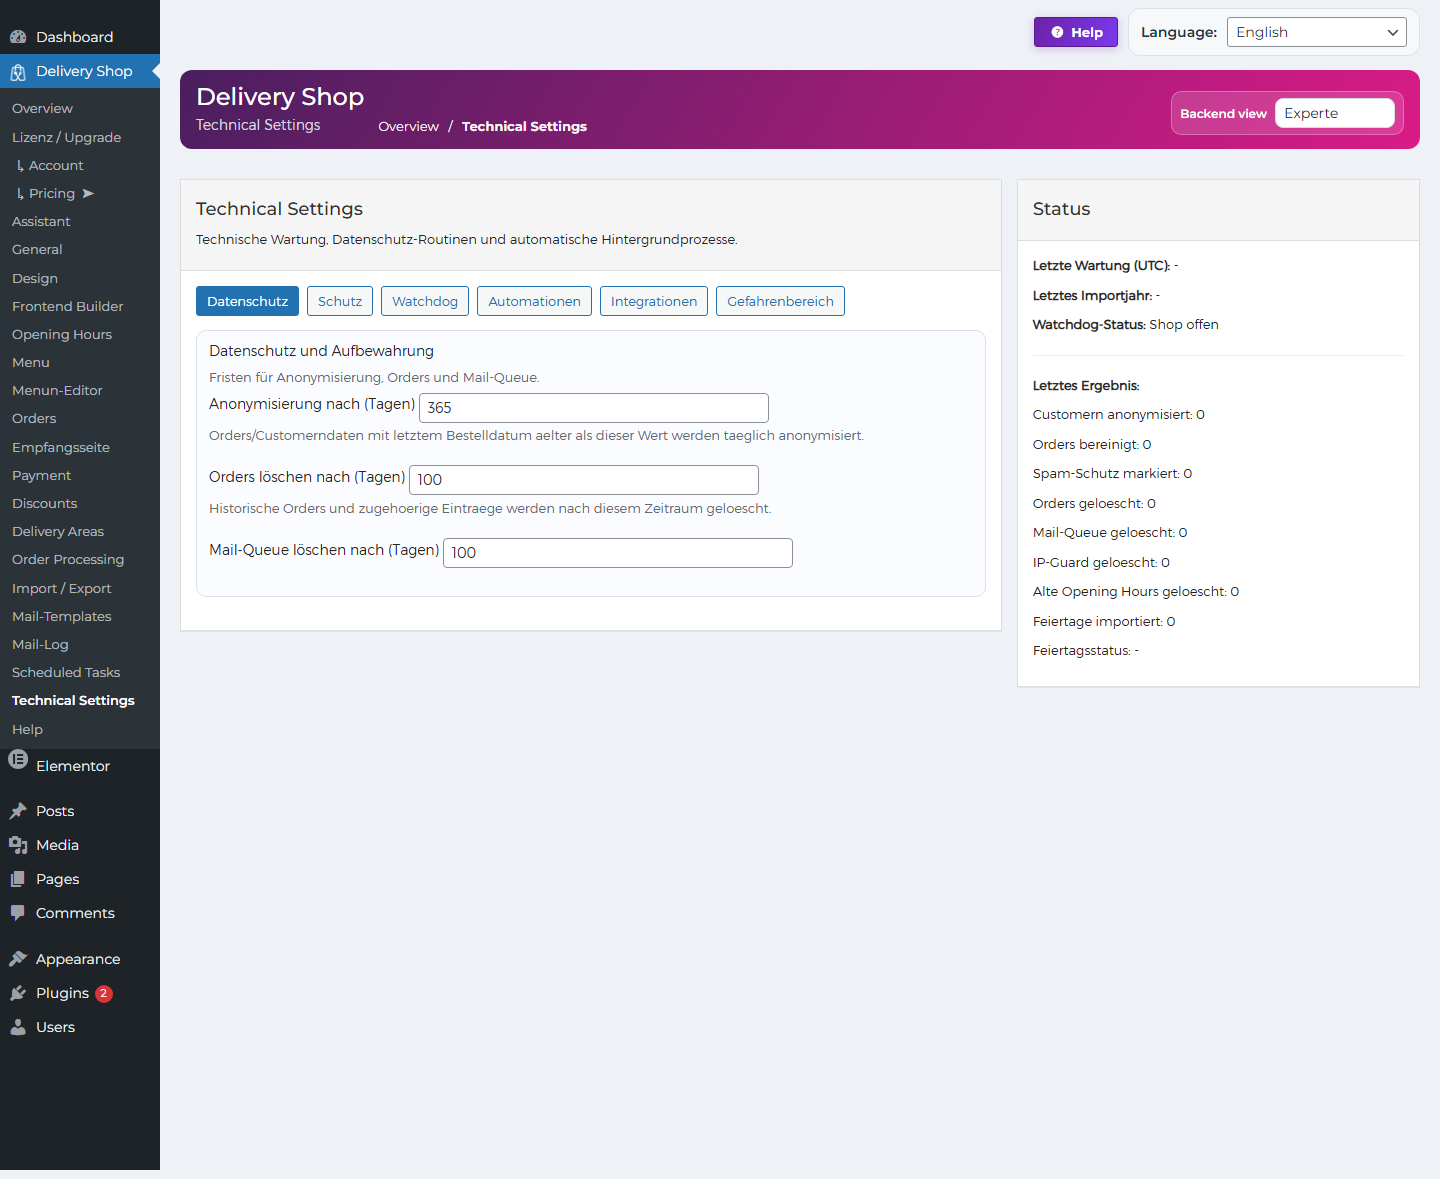1440x1179 pixels.
Task: Click the Pages icon
Action: [x=18, y=879]
